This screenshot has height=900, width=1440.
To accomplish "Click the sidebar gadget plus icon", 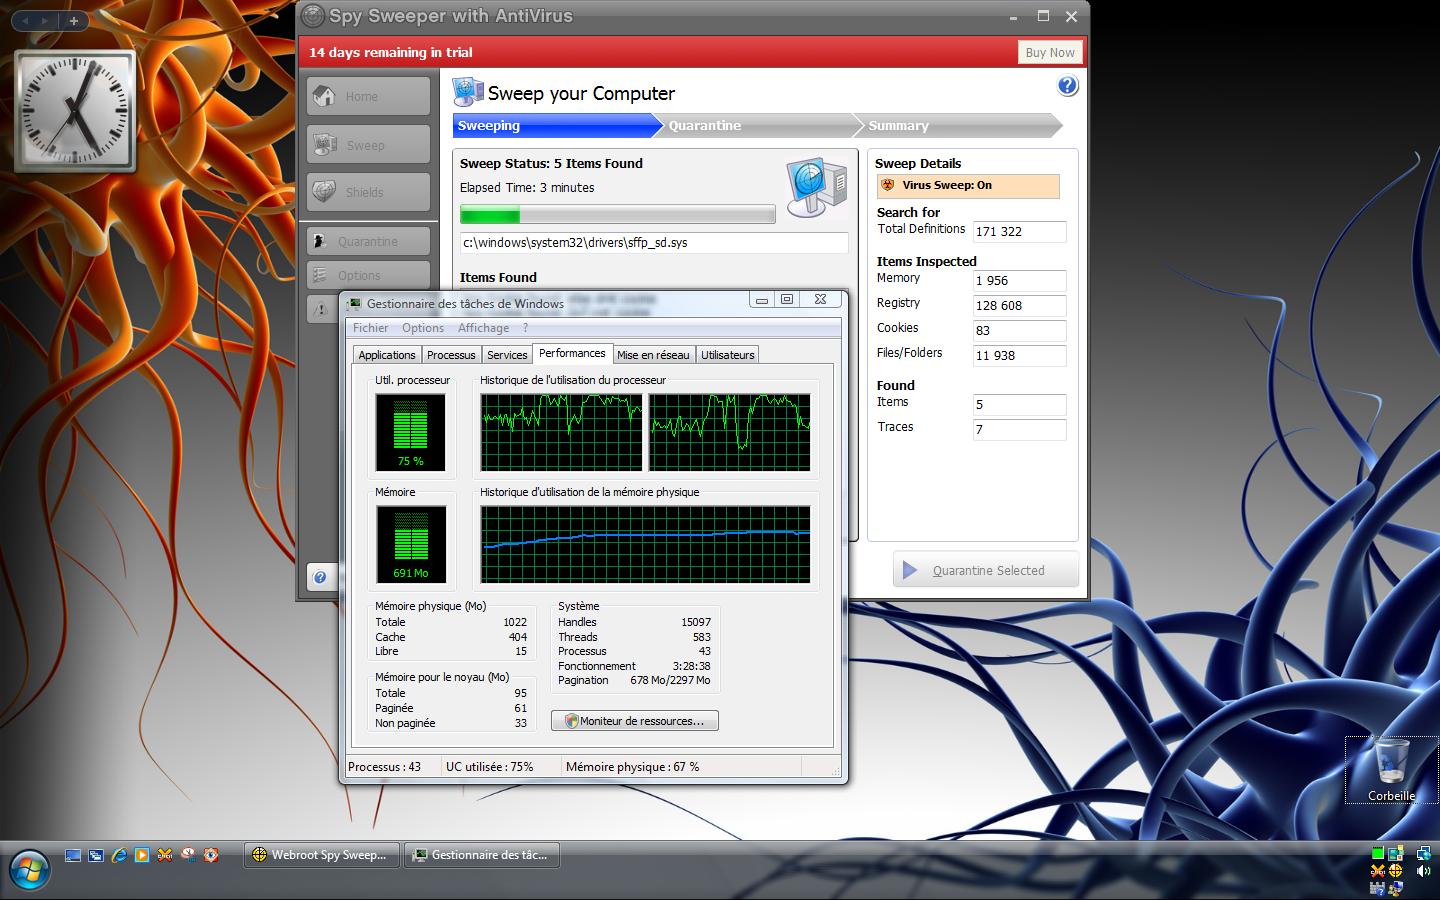I will pos(73,20).
